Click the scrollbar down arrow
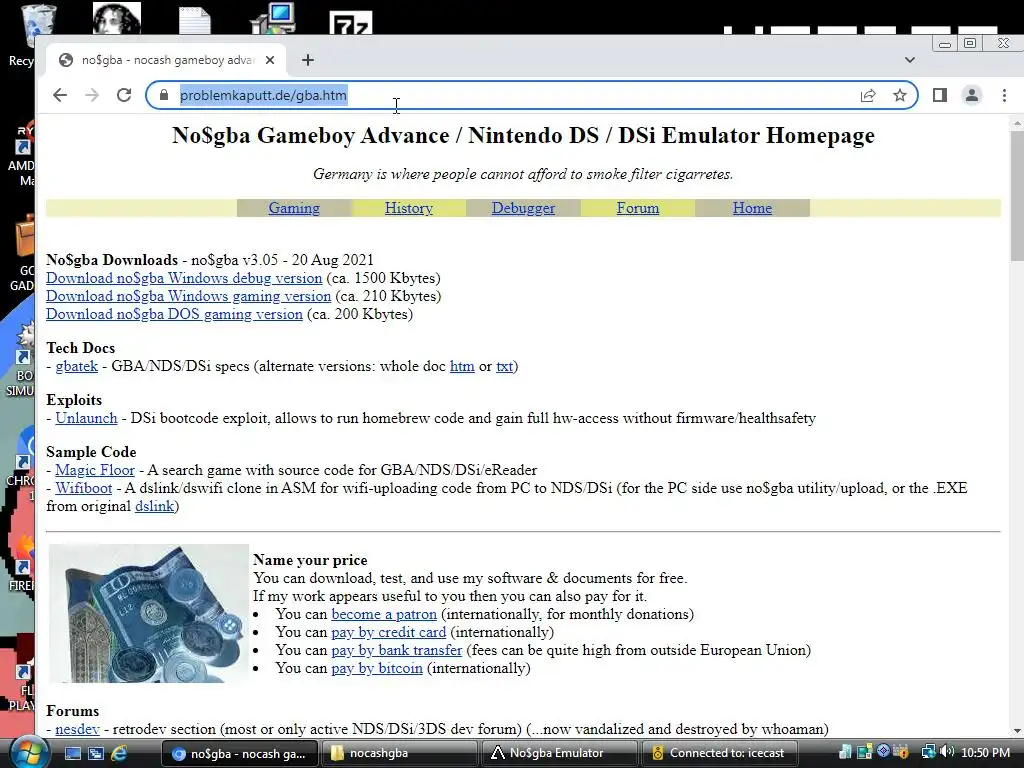 coord(1017,731)
